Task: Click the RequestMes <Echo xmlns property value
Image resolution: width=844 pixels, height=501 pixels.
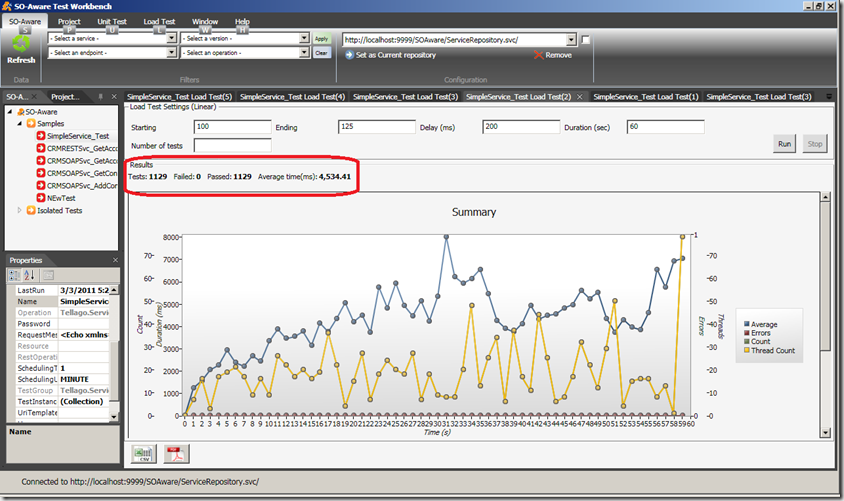Action: pyautogui.click(x=83, y=335)
